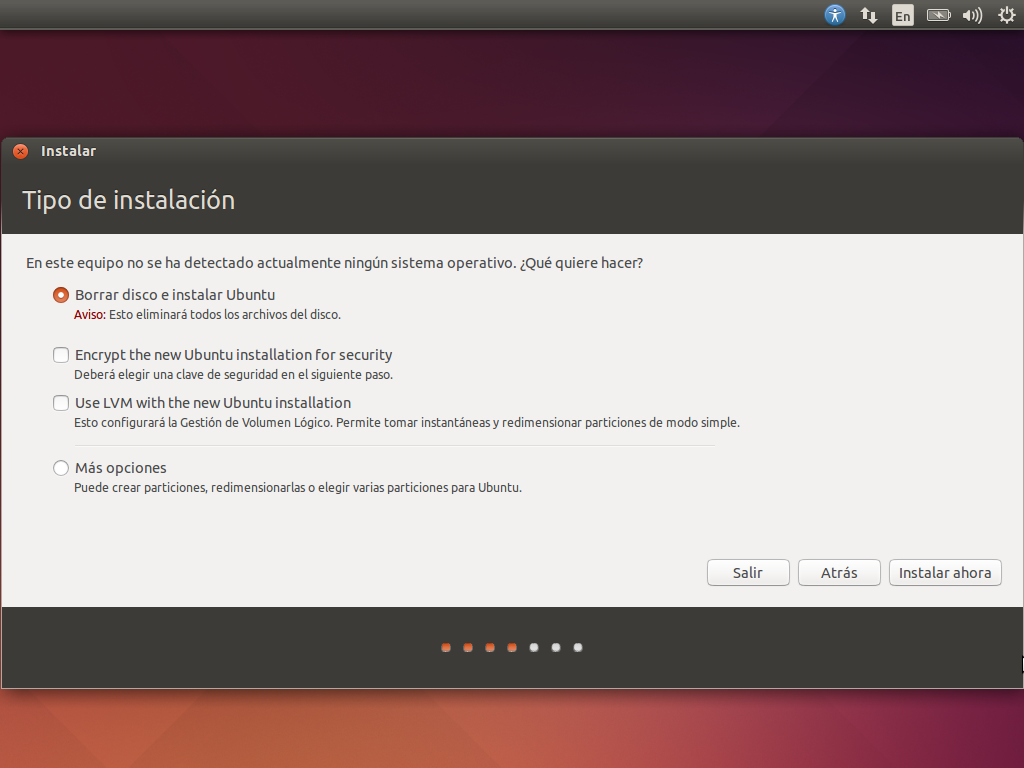Select the Más opciones radio button

61,468
